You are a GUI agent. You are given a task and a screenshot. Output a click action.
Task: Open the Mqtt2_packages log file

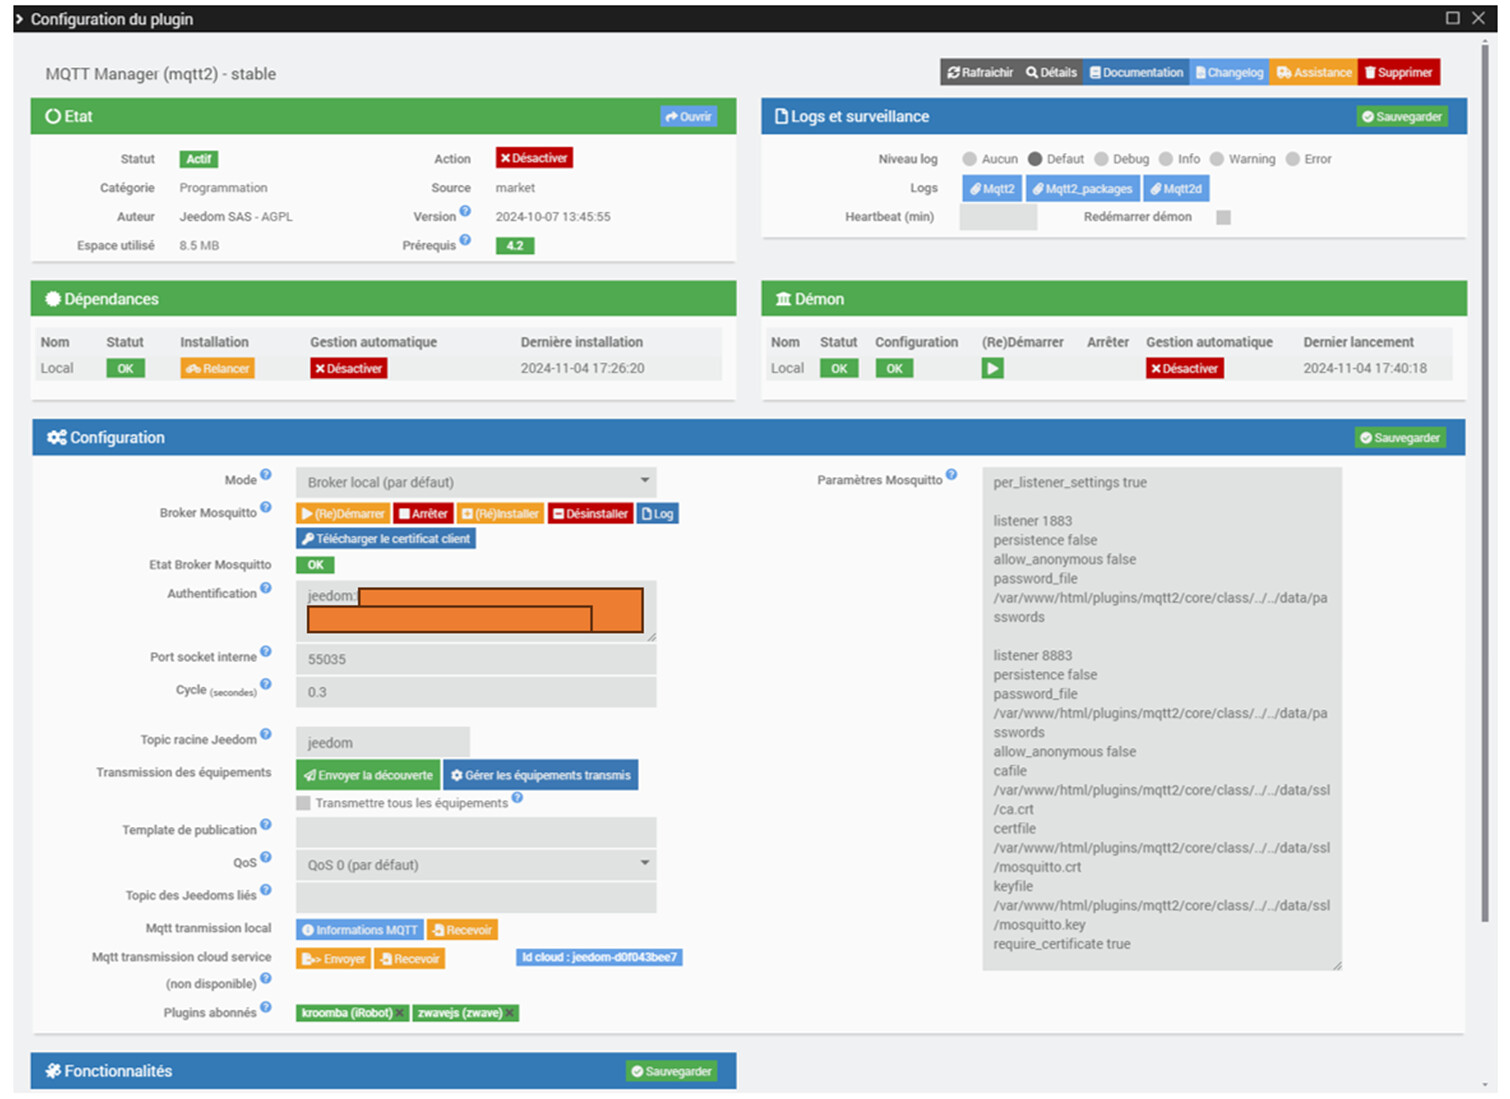(1082, 189)
